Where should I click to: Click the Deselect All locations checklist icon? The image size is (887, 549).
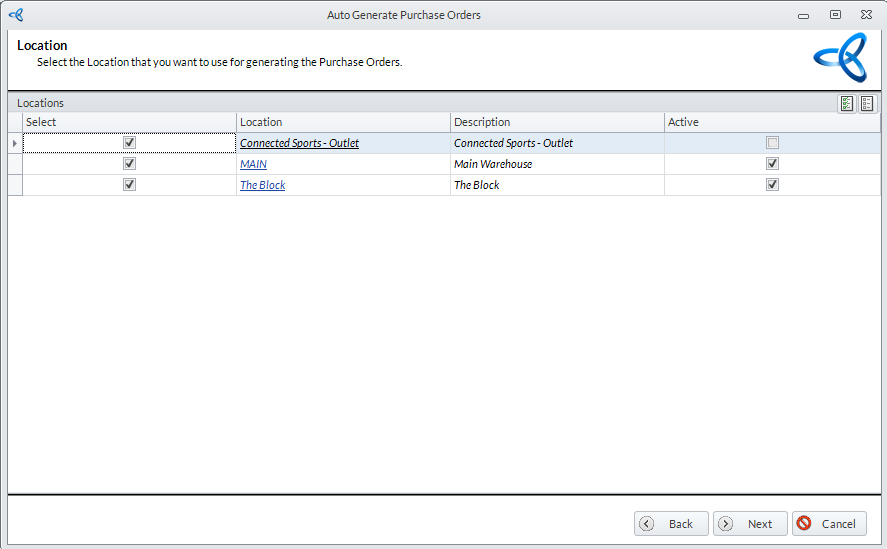point(867,103)
